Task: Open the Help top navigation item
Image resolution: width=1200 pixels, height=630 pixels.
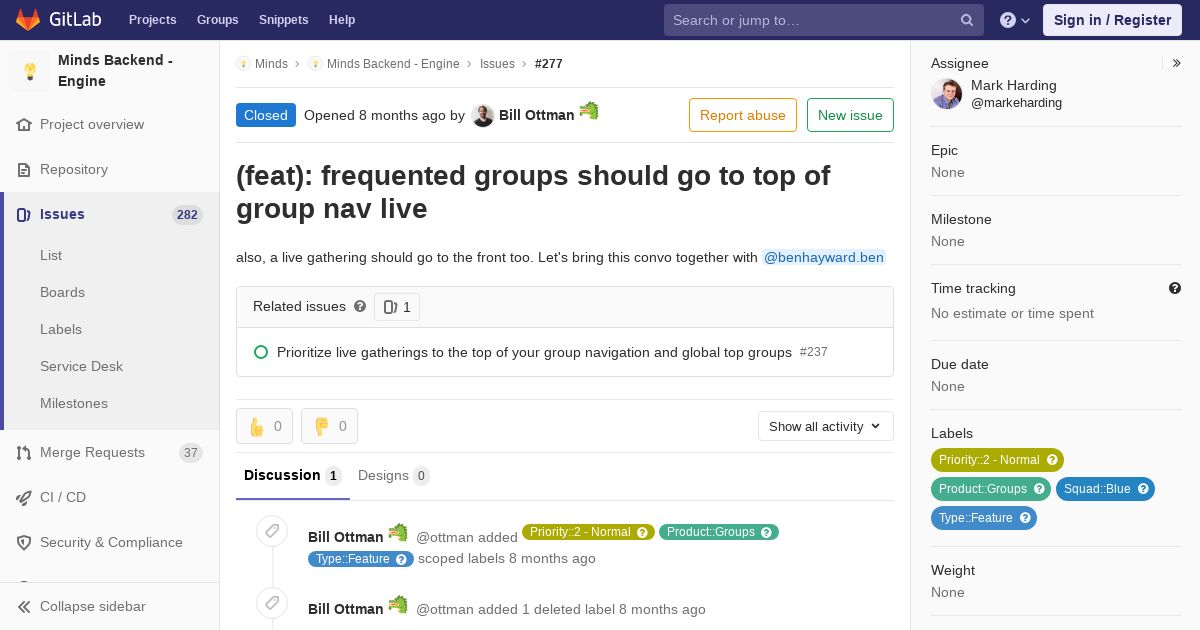Action: pos(342,20)
